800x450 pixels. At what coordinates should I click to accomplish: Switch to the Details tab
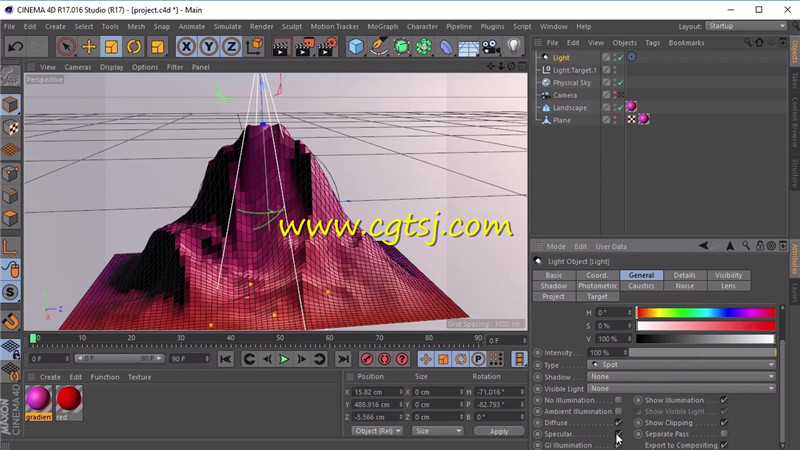684,275
